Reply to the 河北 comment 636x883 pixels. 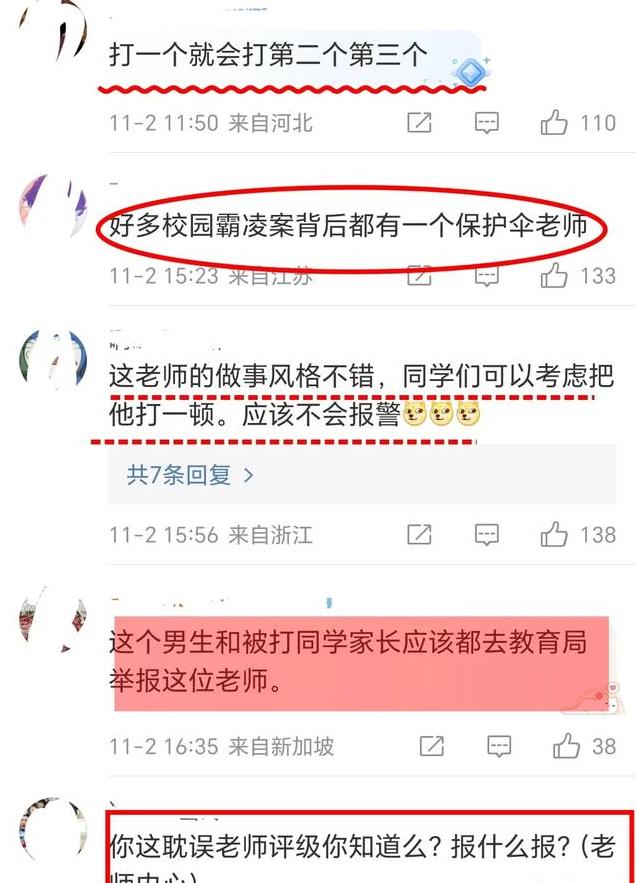click(487, 123)
